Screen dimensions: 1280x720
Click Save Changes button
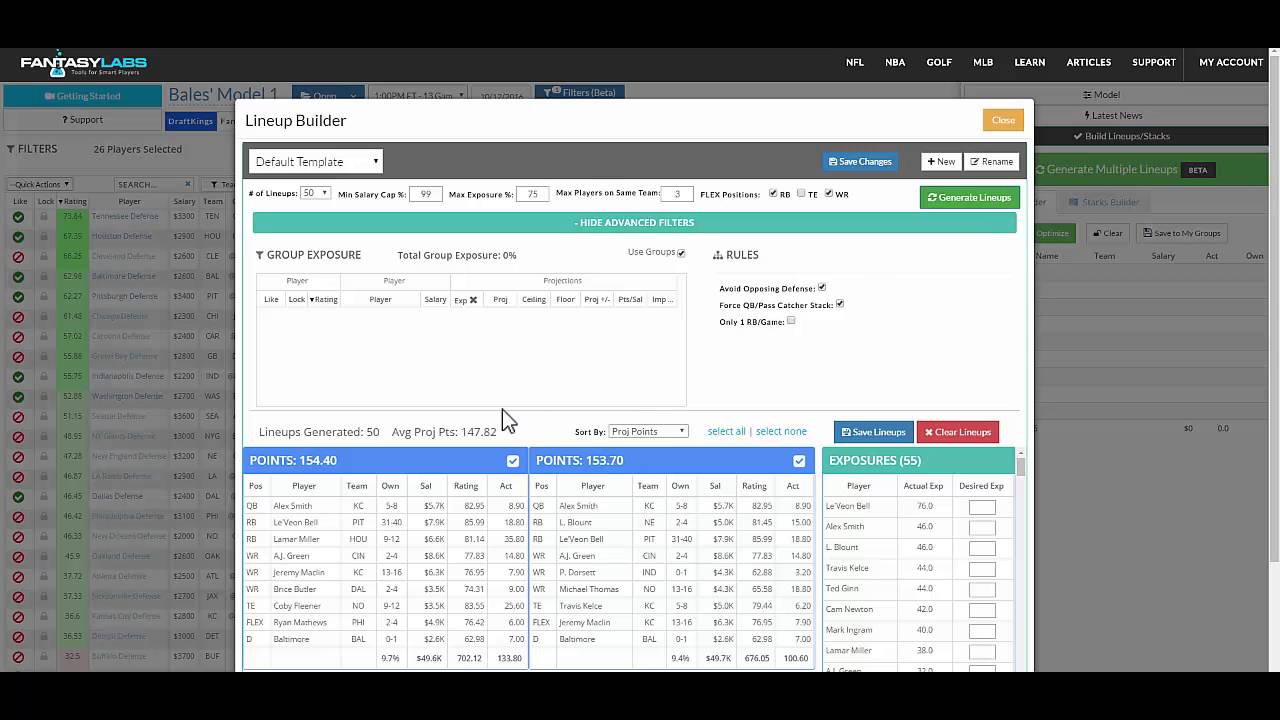tap(859, 161)
